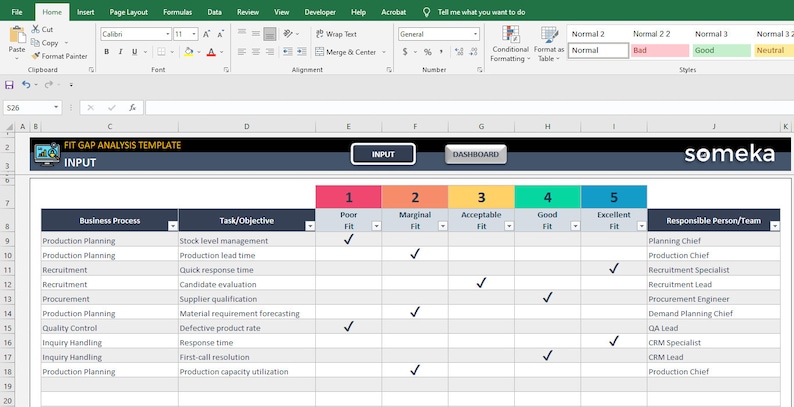Switch to the Formulas tab
Viewport: 794px width, 407px height.
[177, 12]
